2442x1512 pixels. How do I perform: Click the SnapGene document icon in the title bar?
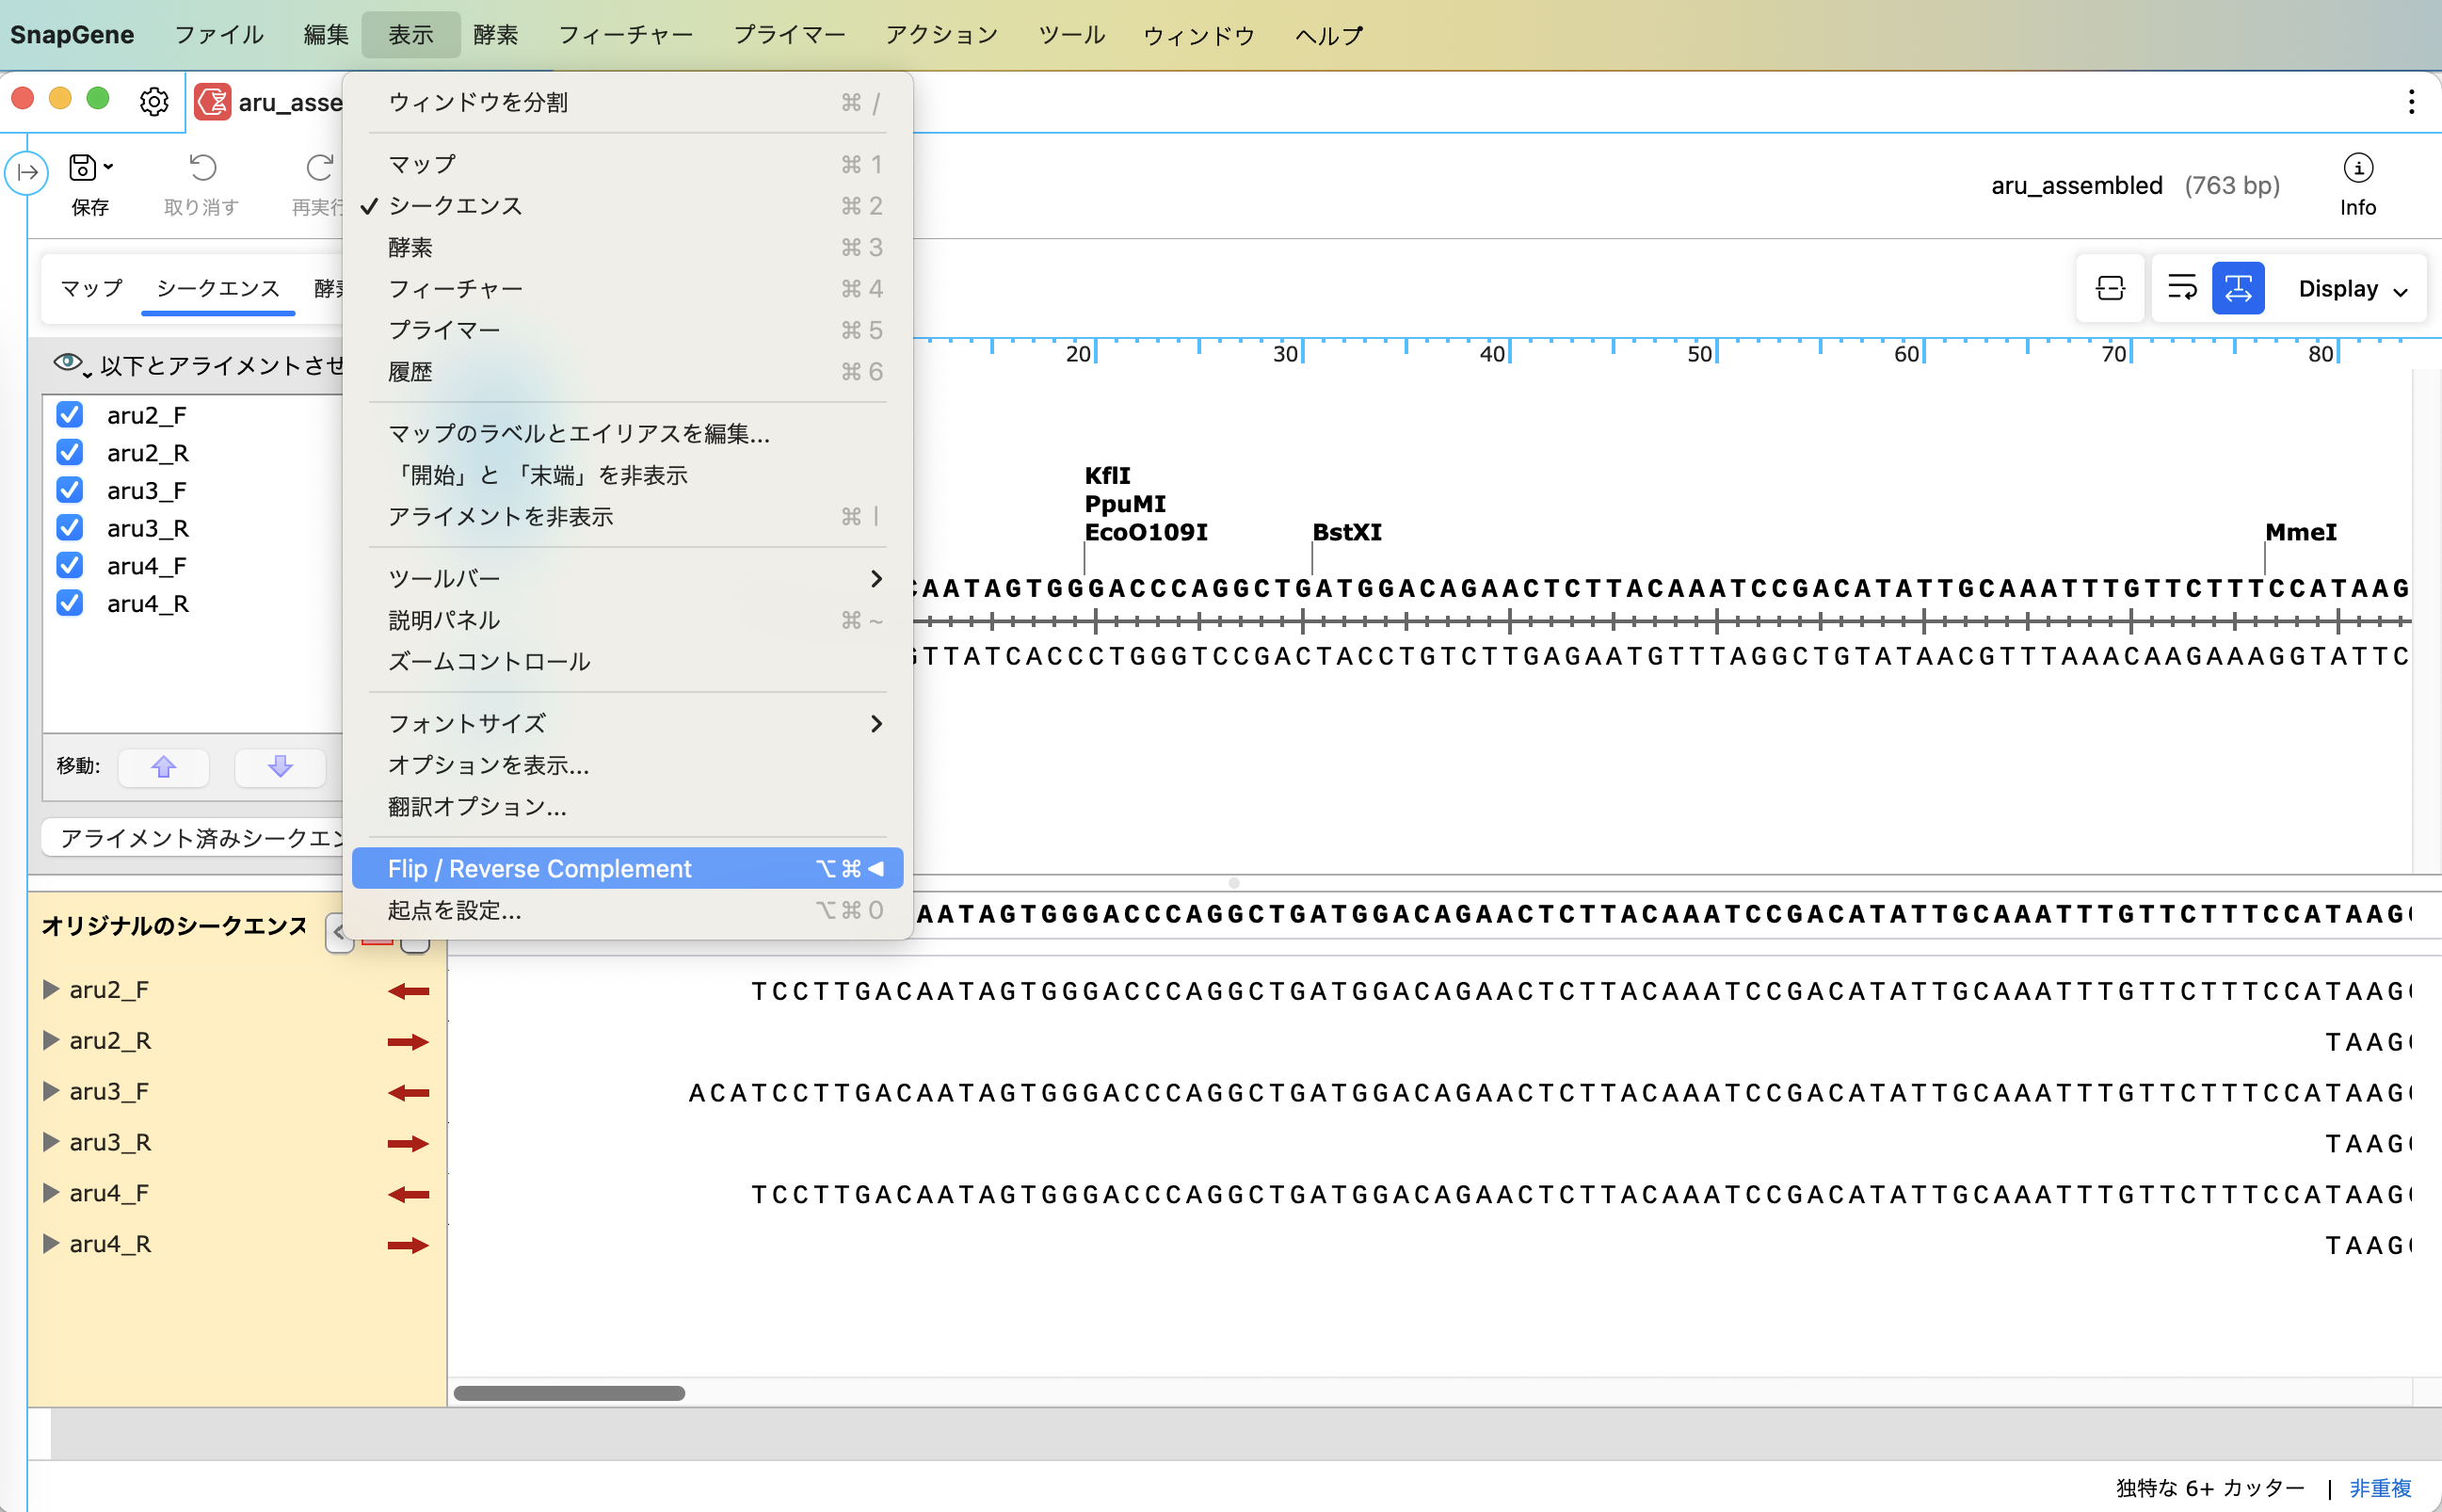point(212,101)
